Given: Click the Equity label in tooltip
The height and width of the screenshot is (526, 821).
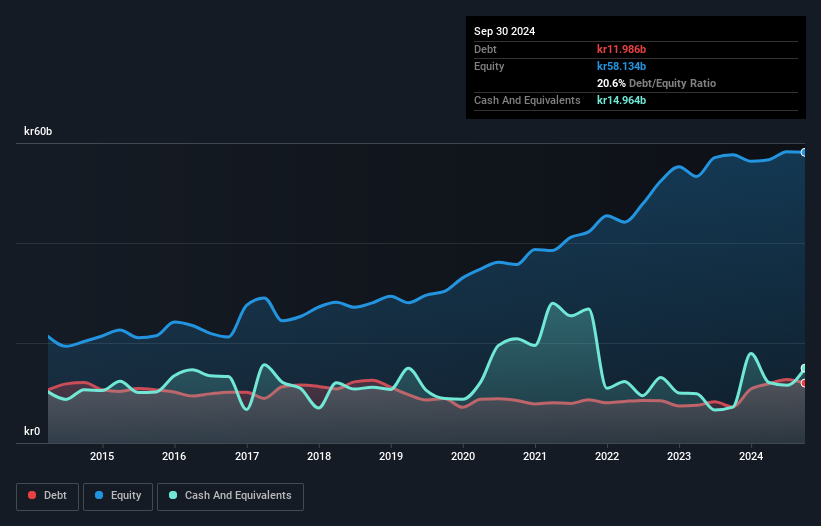Looking at the screenshot, I should pos(489,66).
